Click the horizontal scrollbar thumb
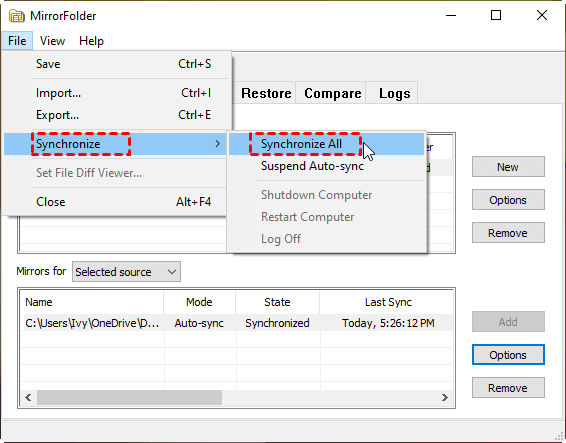Viewport: 566px width, 443px height. 129,398
